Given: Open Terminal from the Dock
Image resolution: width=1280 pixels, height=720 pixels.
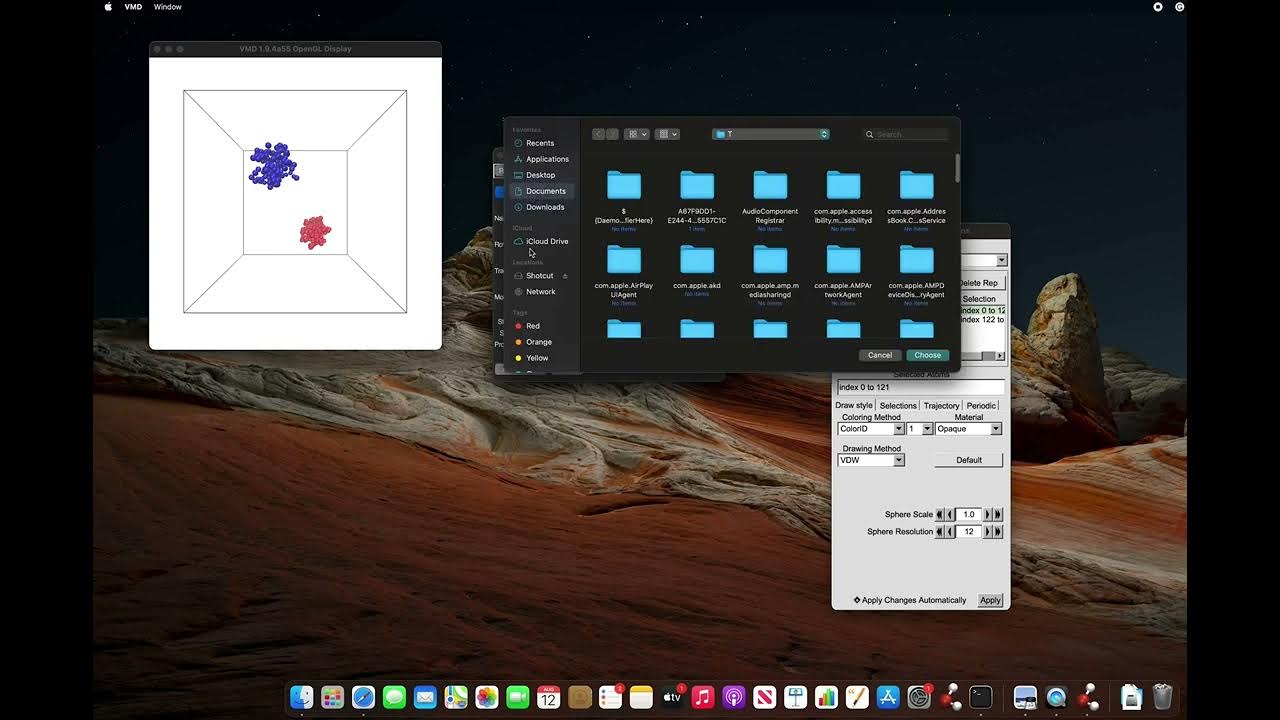Looking at the screenshot, I should coord(981,697).
